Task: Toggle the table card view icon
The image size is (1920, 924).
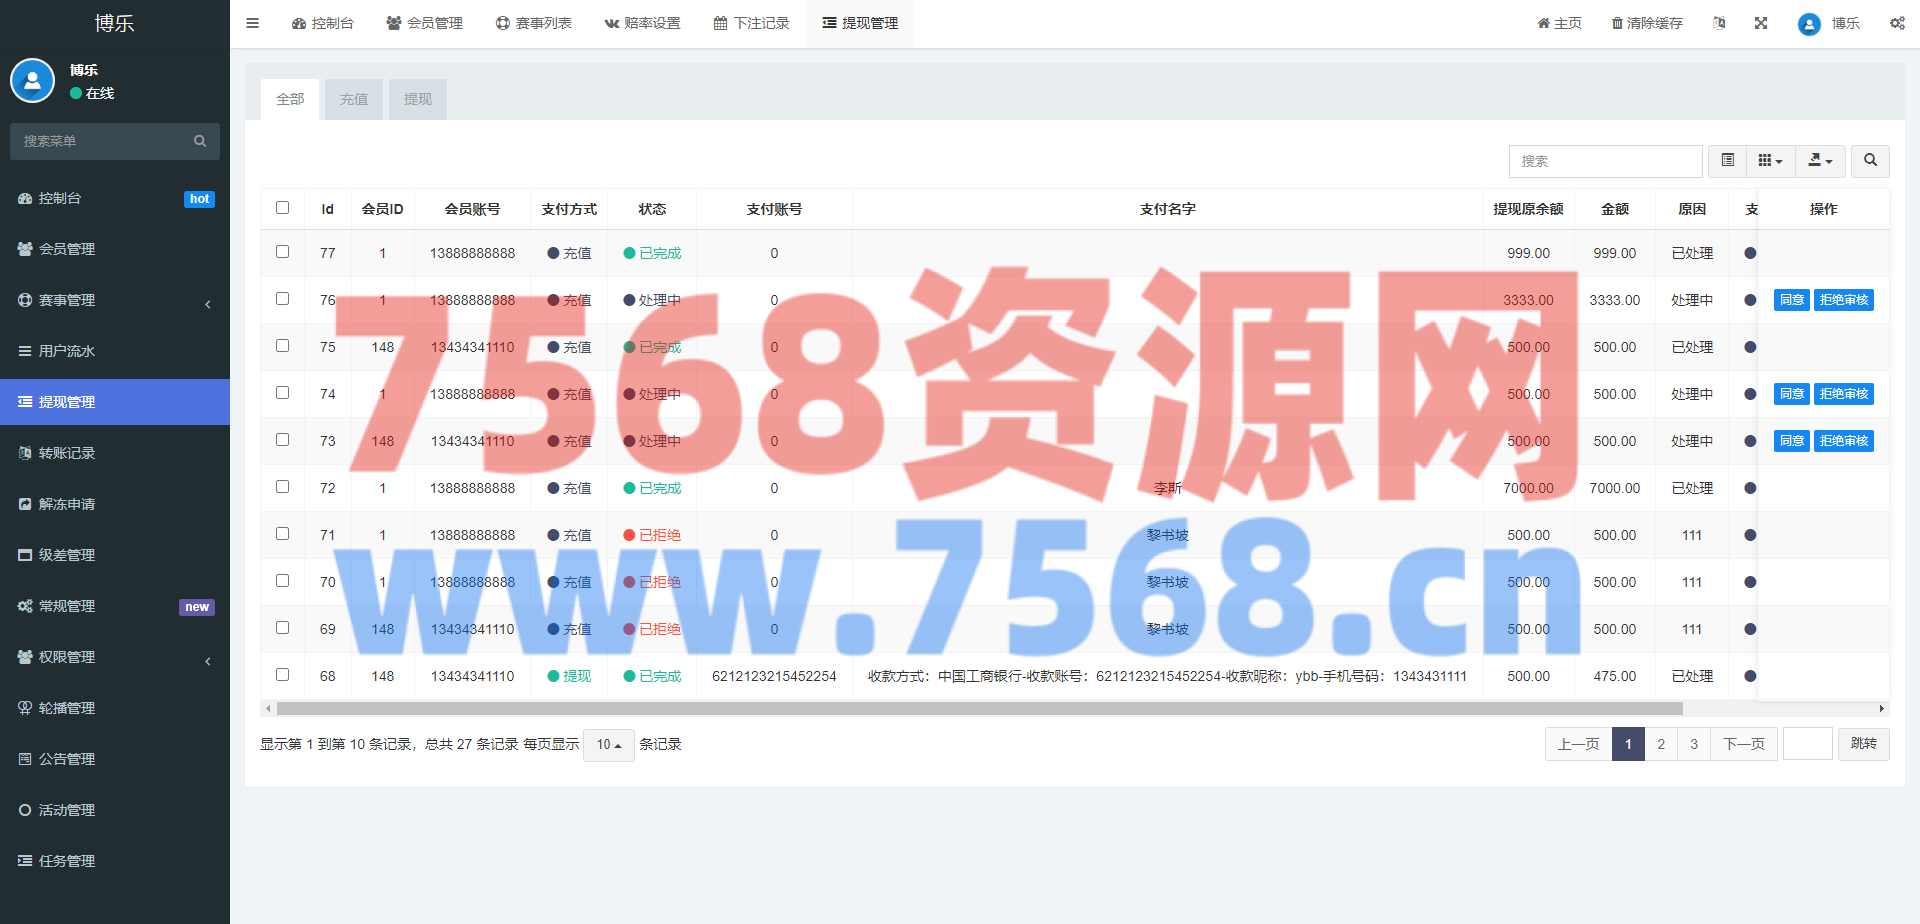Action: coord(1727,161)
